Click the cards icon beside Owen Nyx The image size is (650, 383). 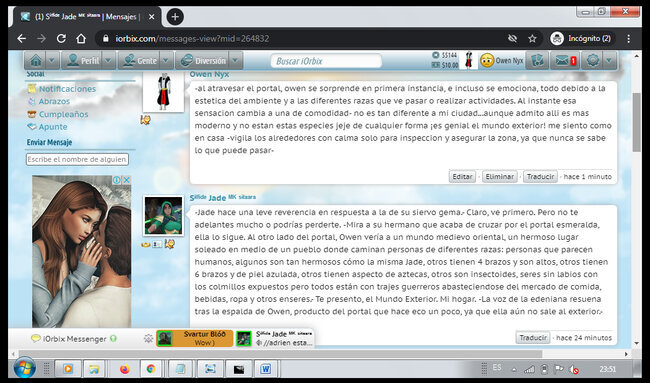coord(538,61)
